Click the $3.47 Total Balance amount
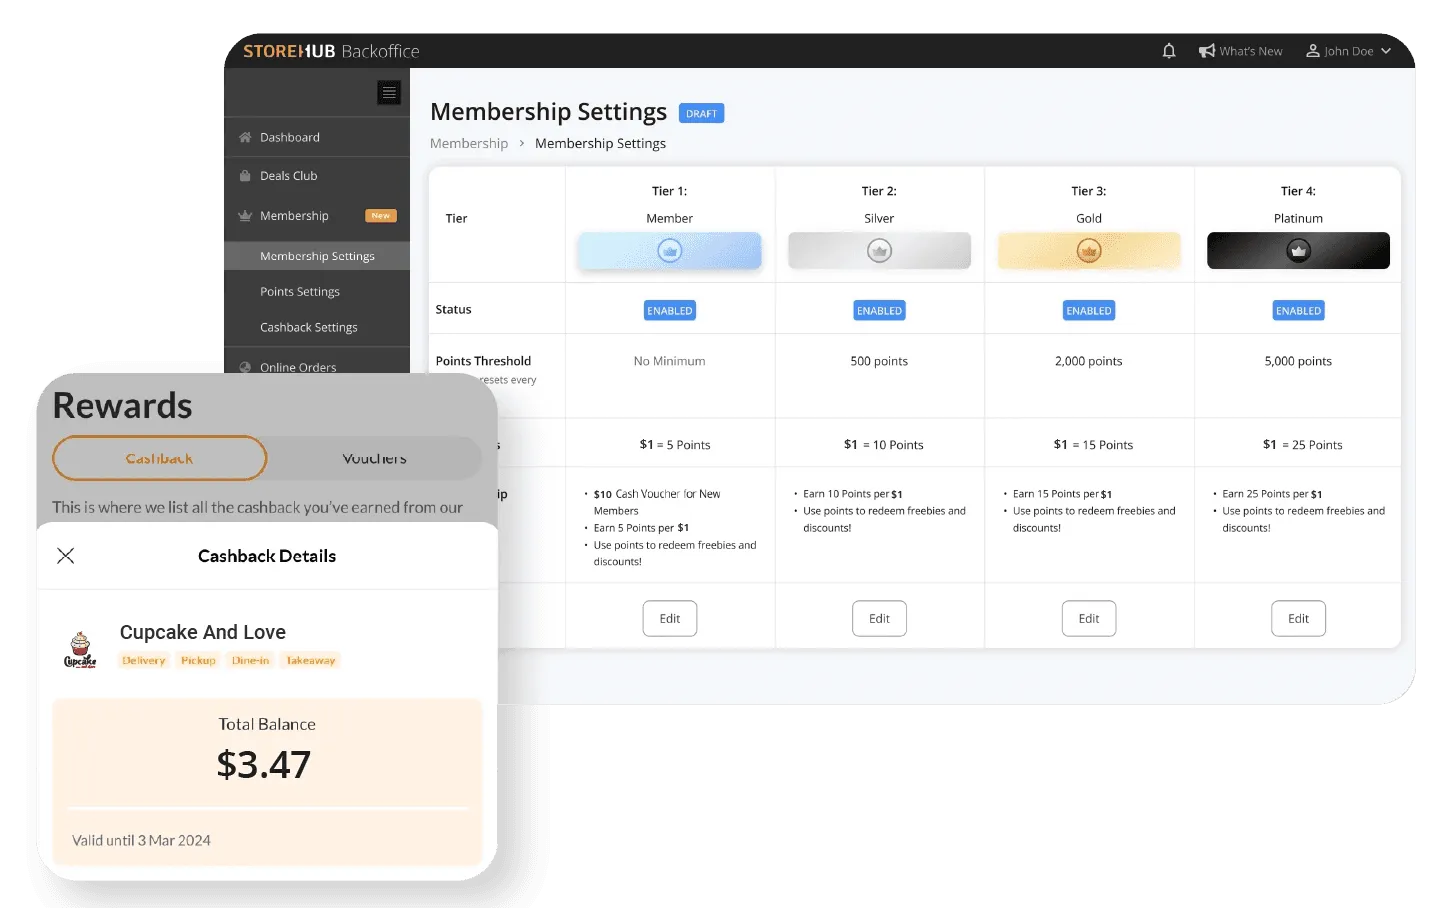 pos(264,765)
